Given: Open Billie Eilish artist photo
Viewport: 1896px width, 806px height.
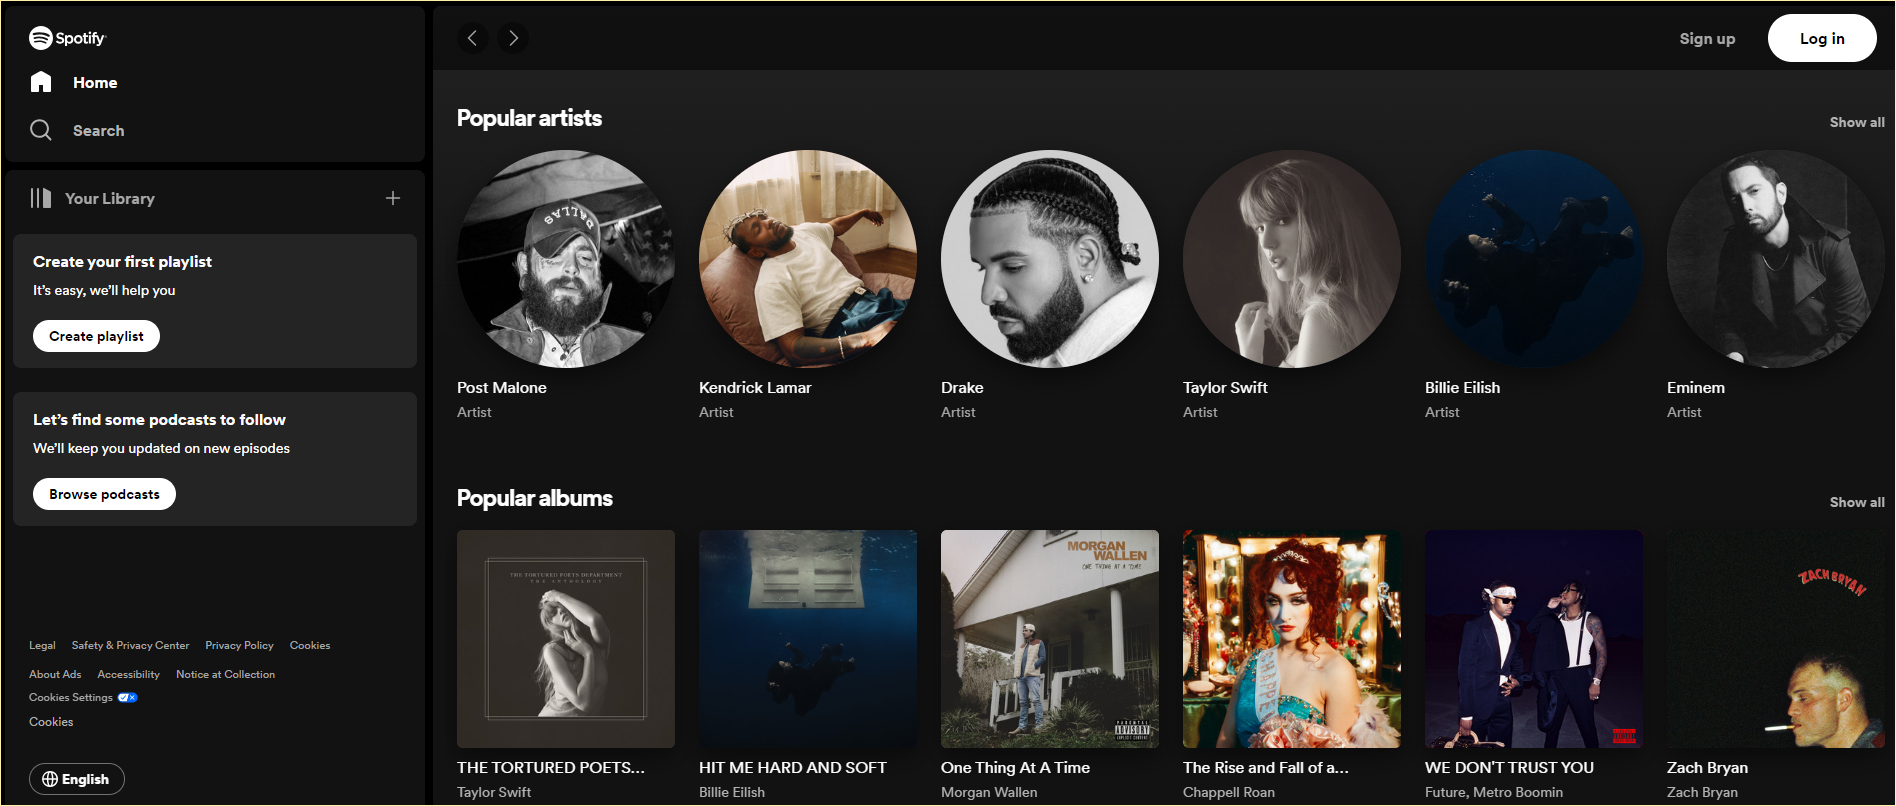Looking at the screenshot, I should point(1534,259).
